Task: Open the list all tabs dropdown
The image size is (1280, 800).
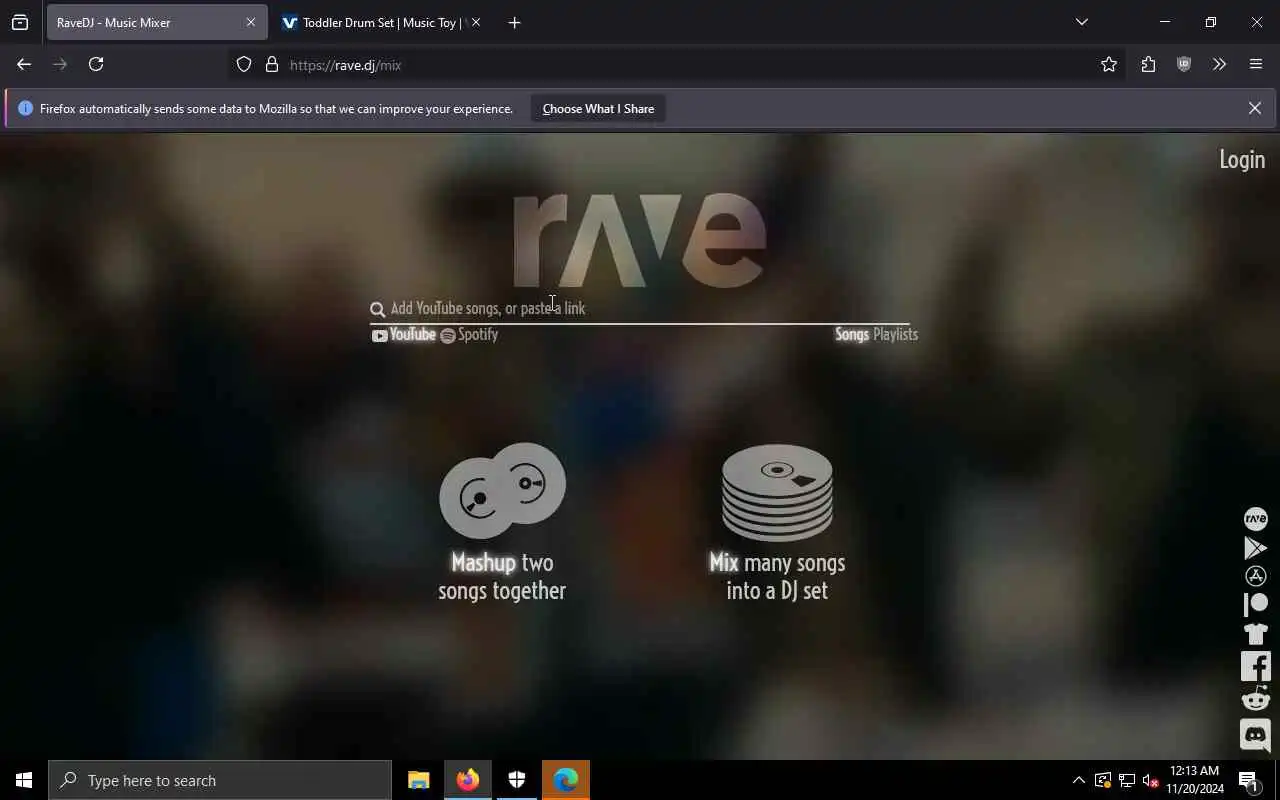Action: coord(1082,22)
